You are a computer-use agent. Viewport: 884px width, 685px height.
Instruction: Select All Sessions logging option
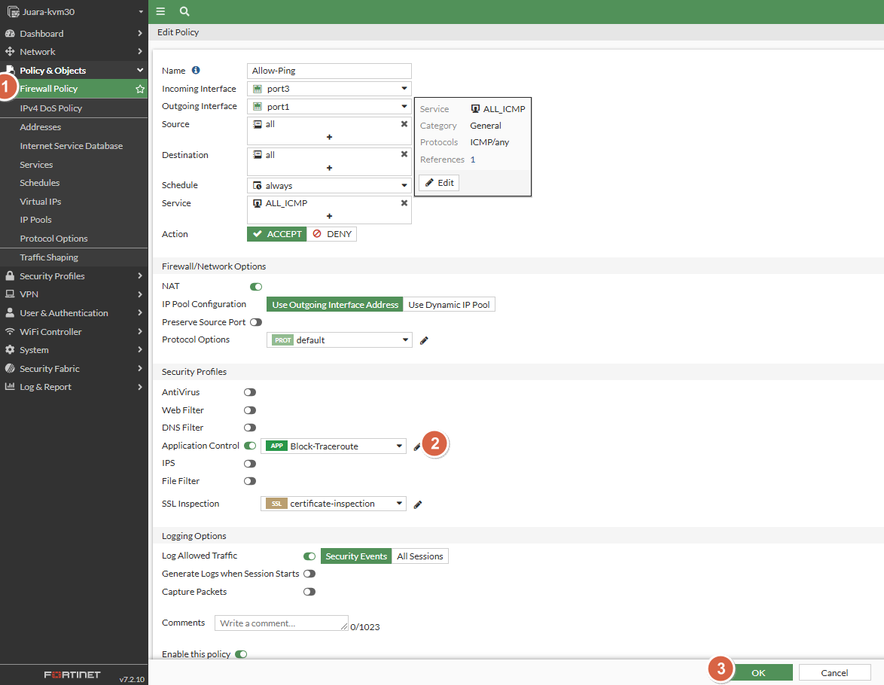click(x=420, y=556)
